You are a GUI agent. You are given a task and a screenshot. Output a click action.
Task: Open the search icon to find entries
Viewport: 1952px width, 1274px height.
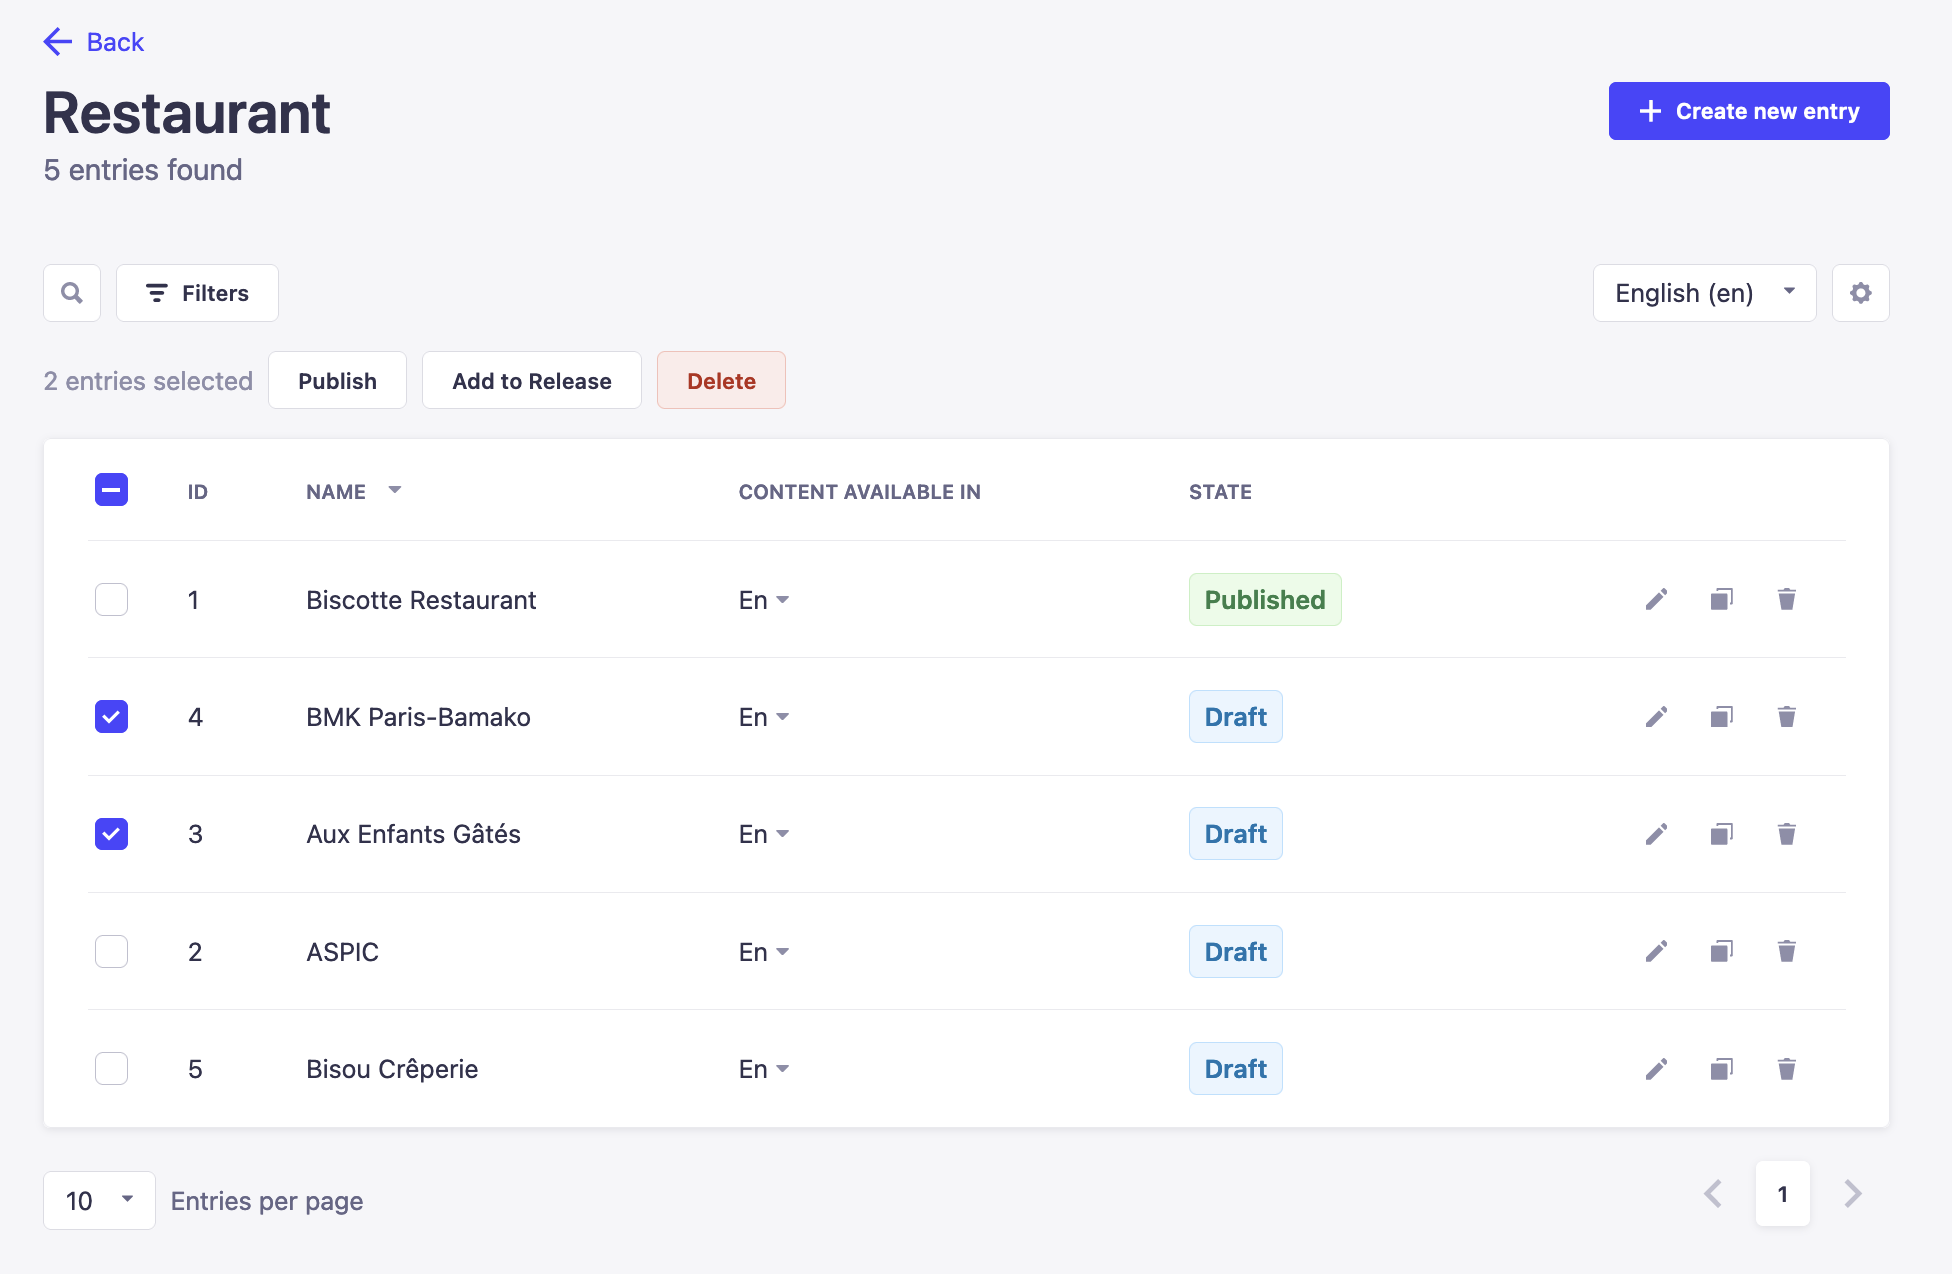(71, 292)
